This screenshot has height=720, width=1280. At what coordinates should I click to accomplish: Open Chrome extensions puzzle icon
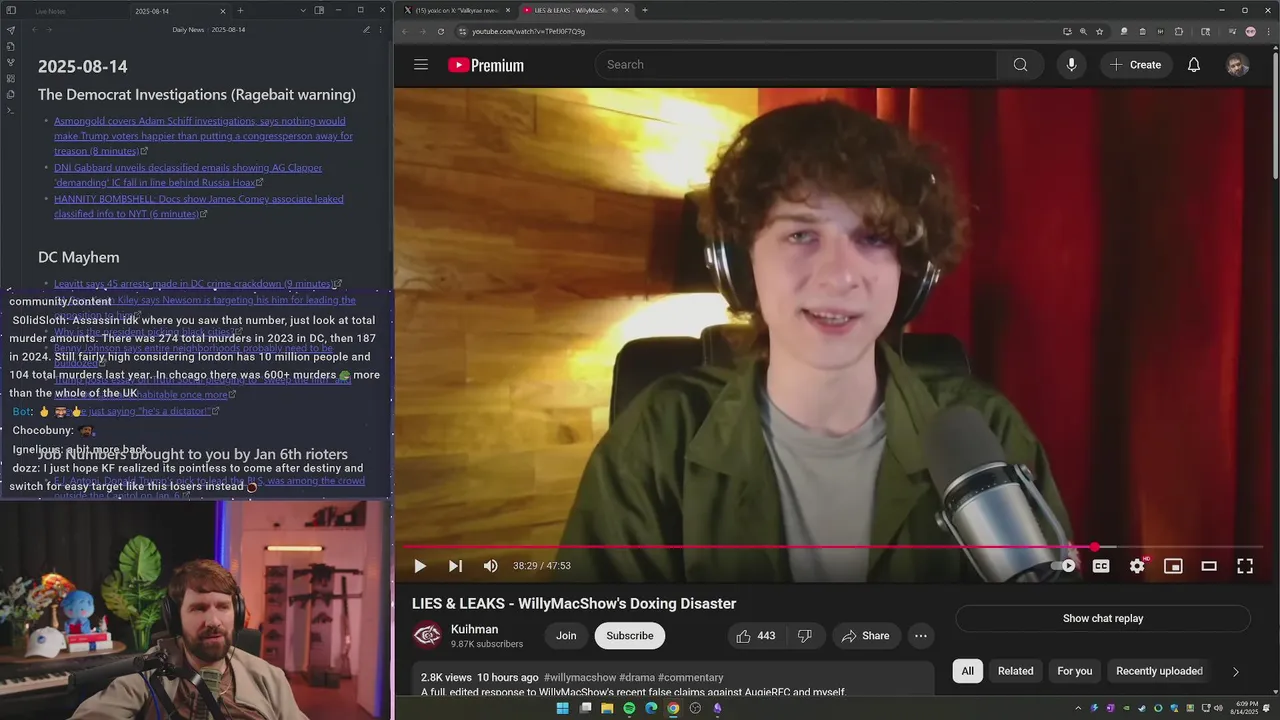[x=1179, y=31]
